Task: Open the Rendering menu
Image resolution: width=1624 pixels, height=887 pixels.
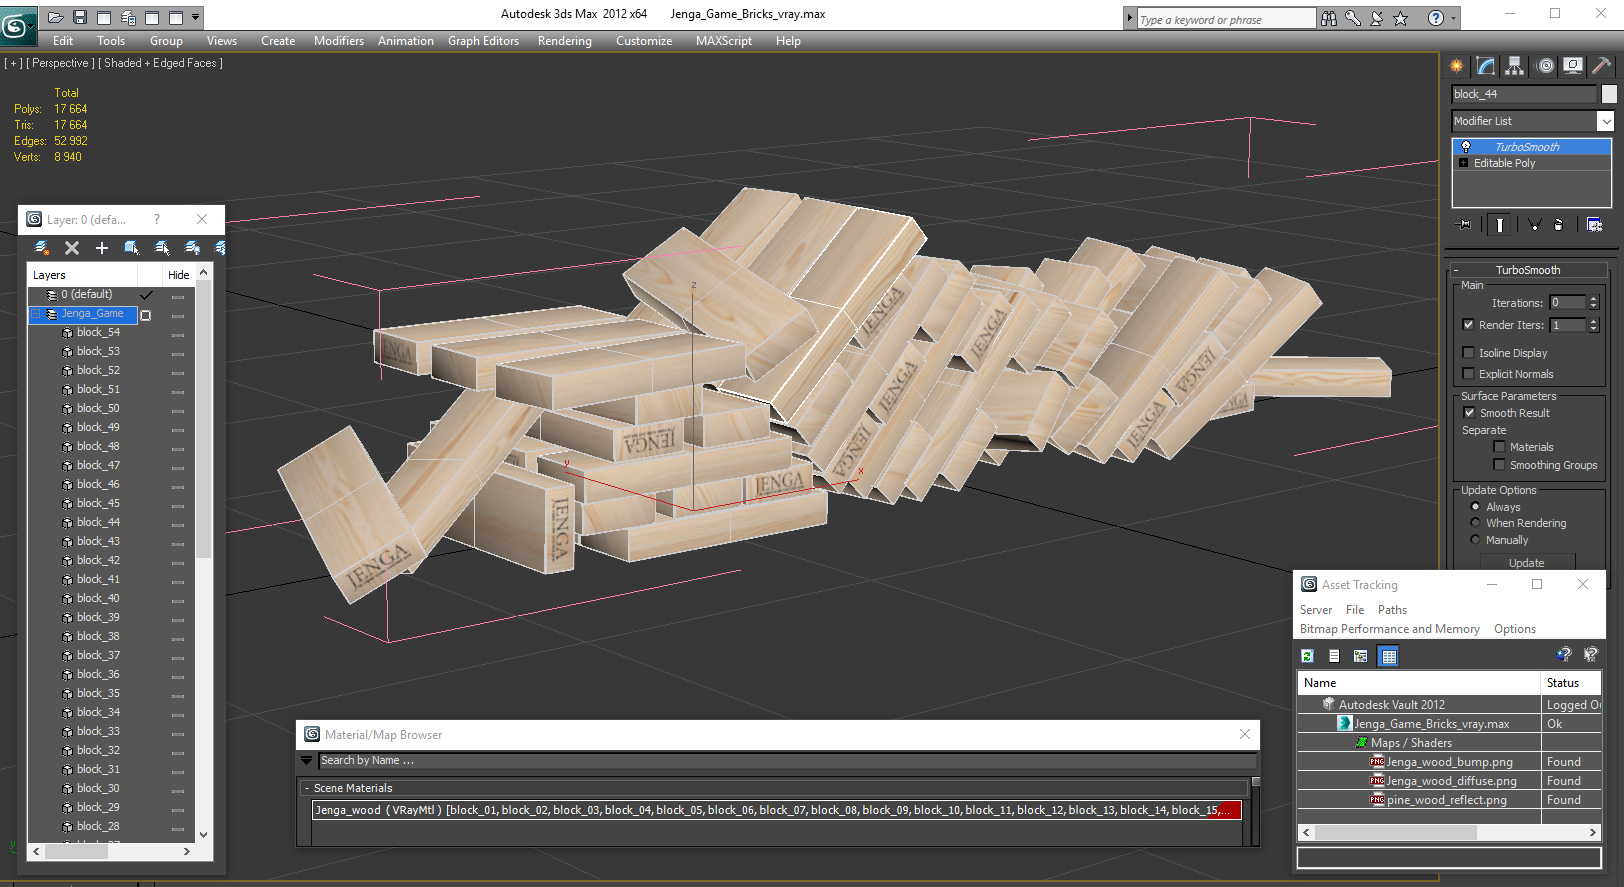Action: [x=565, y=41]
